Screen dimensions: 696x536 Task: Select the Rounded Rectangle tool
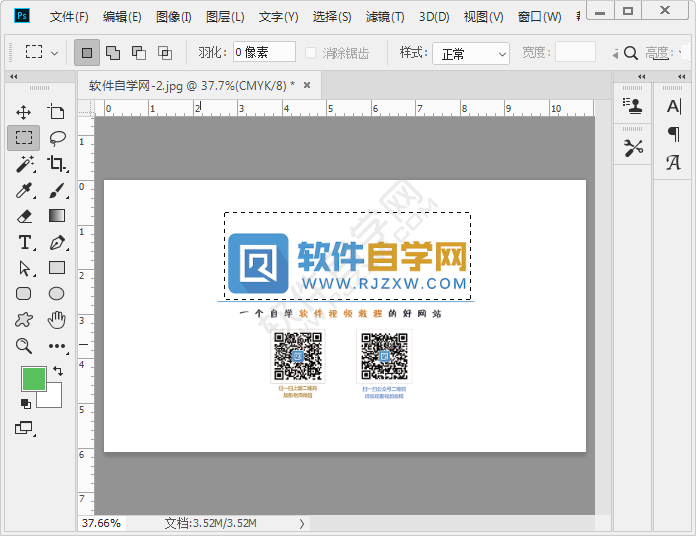[x=24, y=293]
